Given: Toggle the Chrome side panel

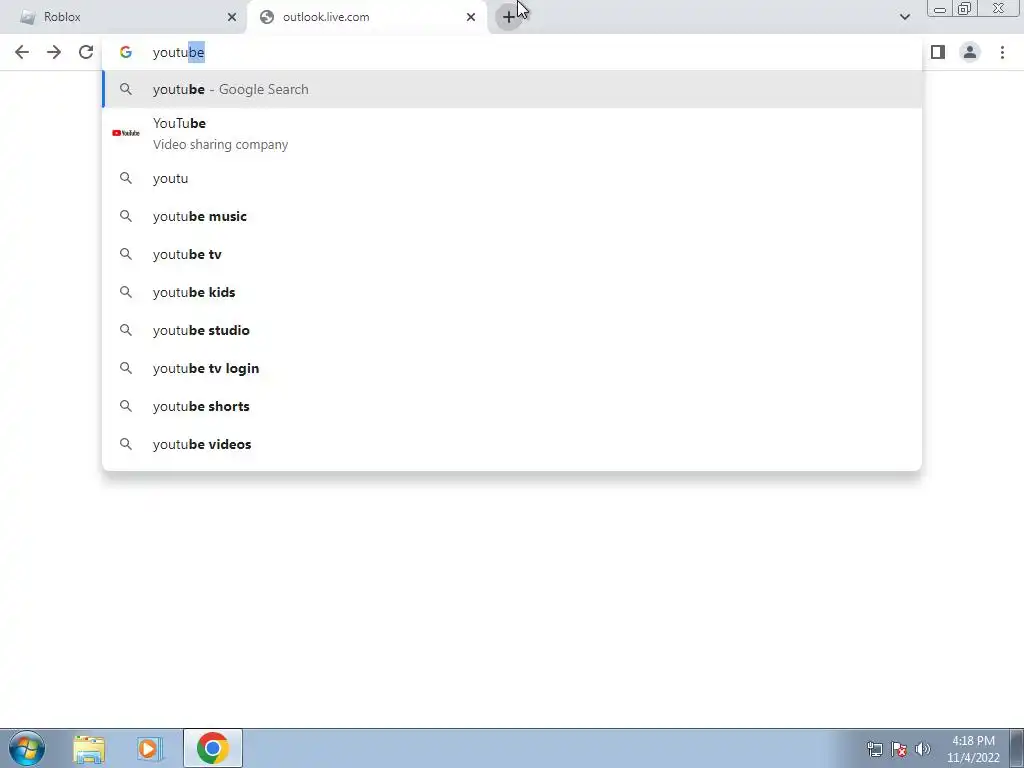Looking at the screenshot, I should pos(938,52).
